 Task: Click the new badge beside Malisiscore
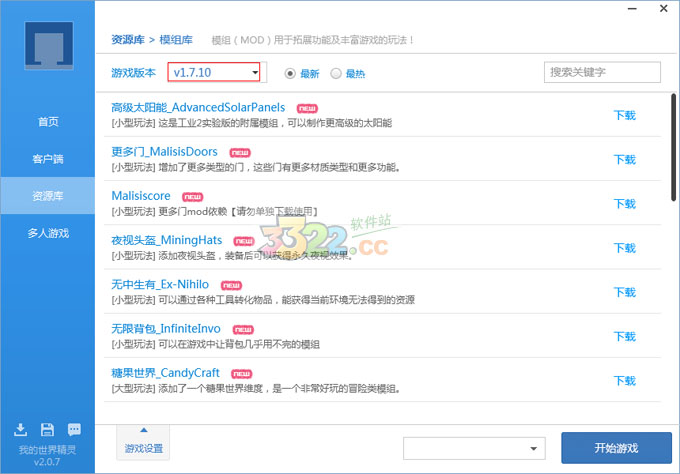click(x=193, y=197)
